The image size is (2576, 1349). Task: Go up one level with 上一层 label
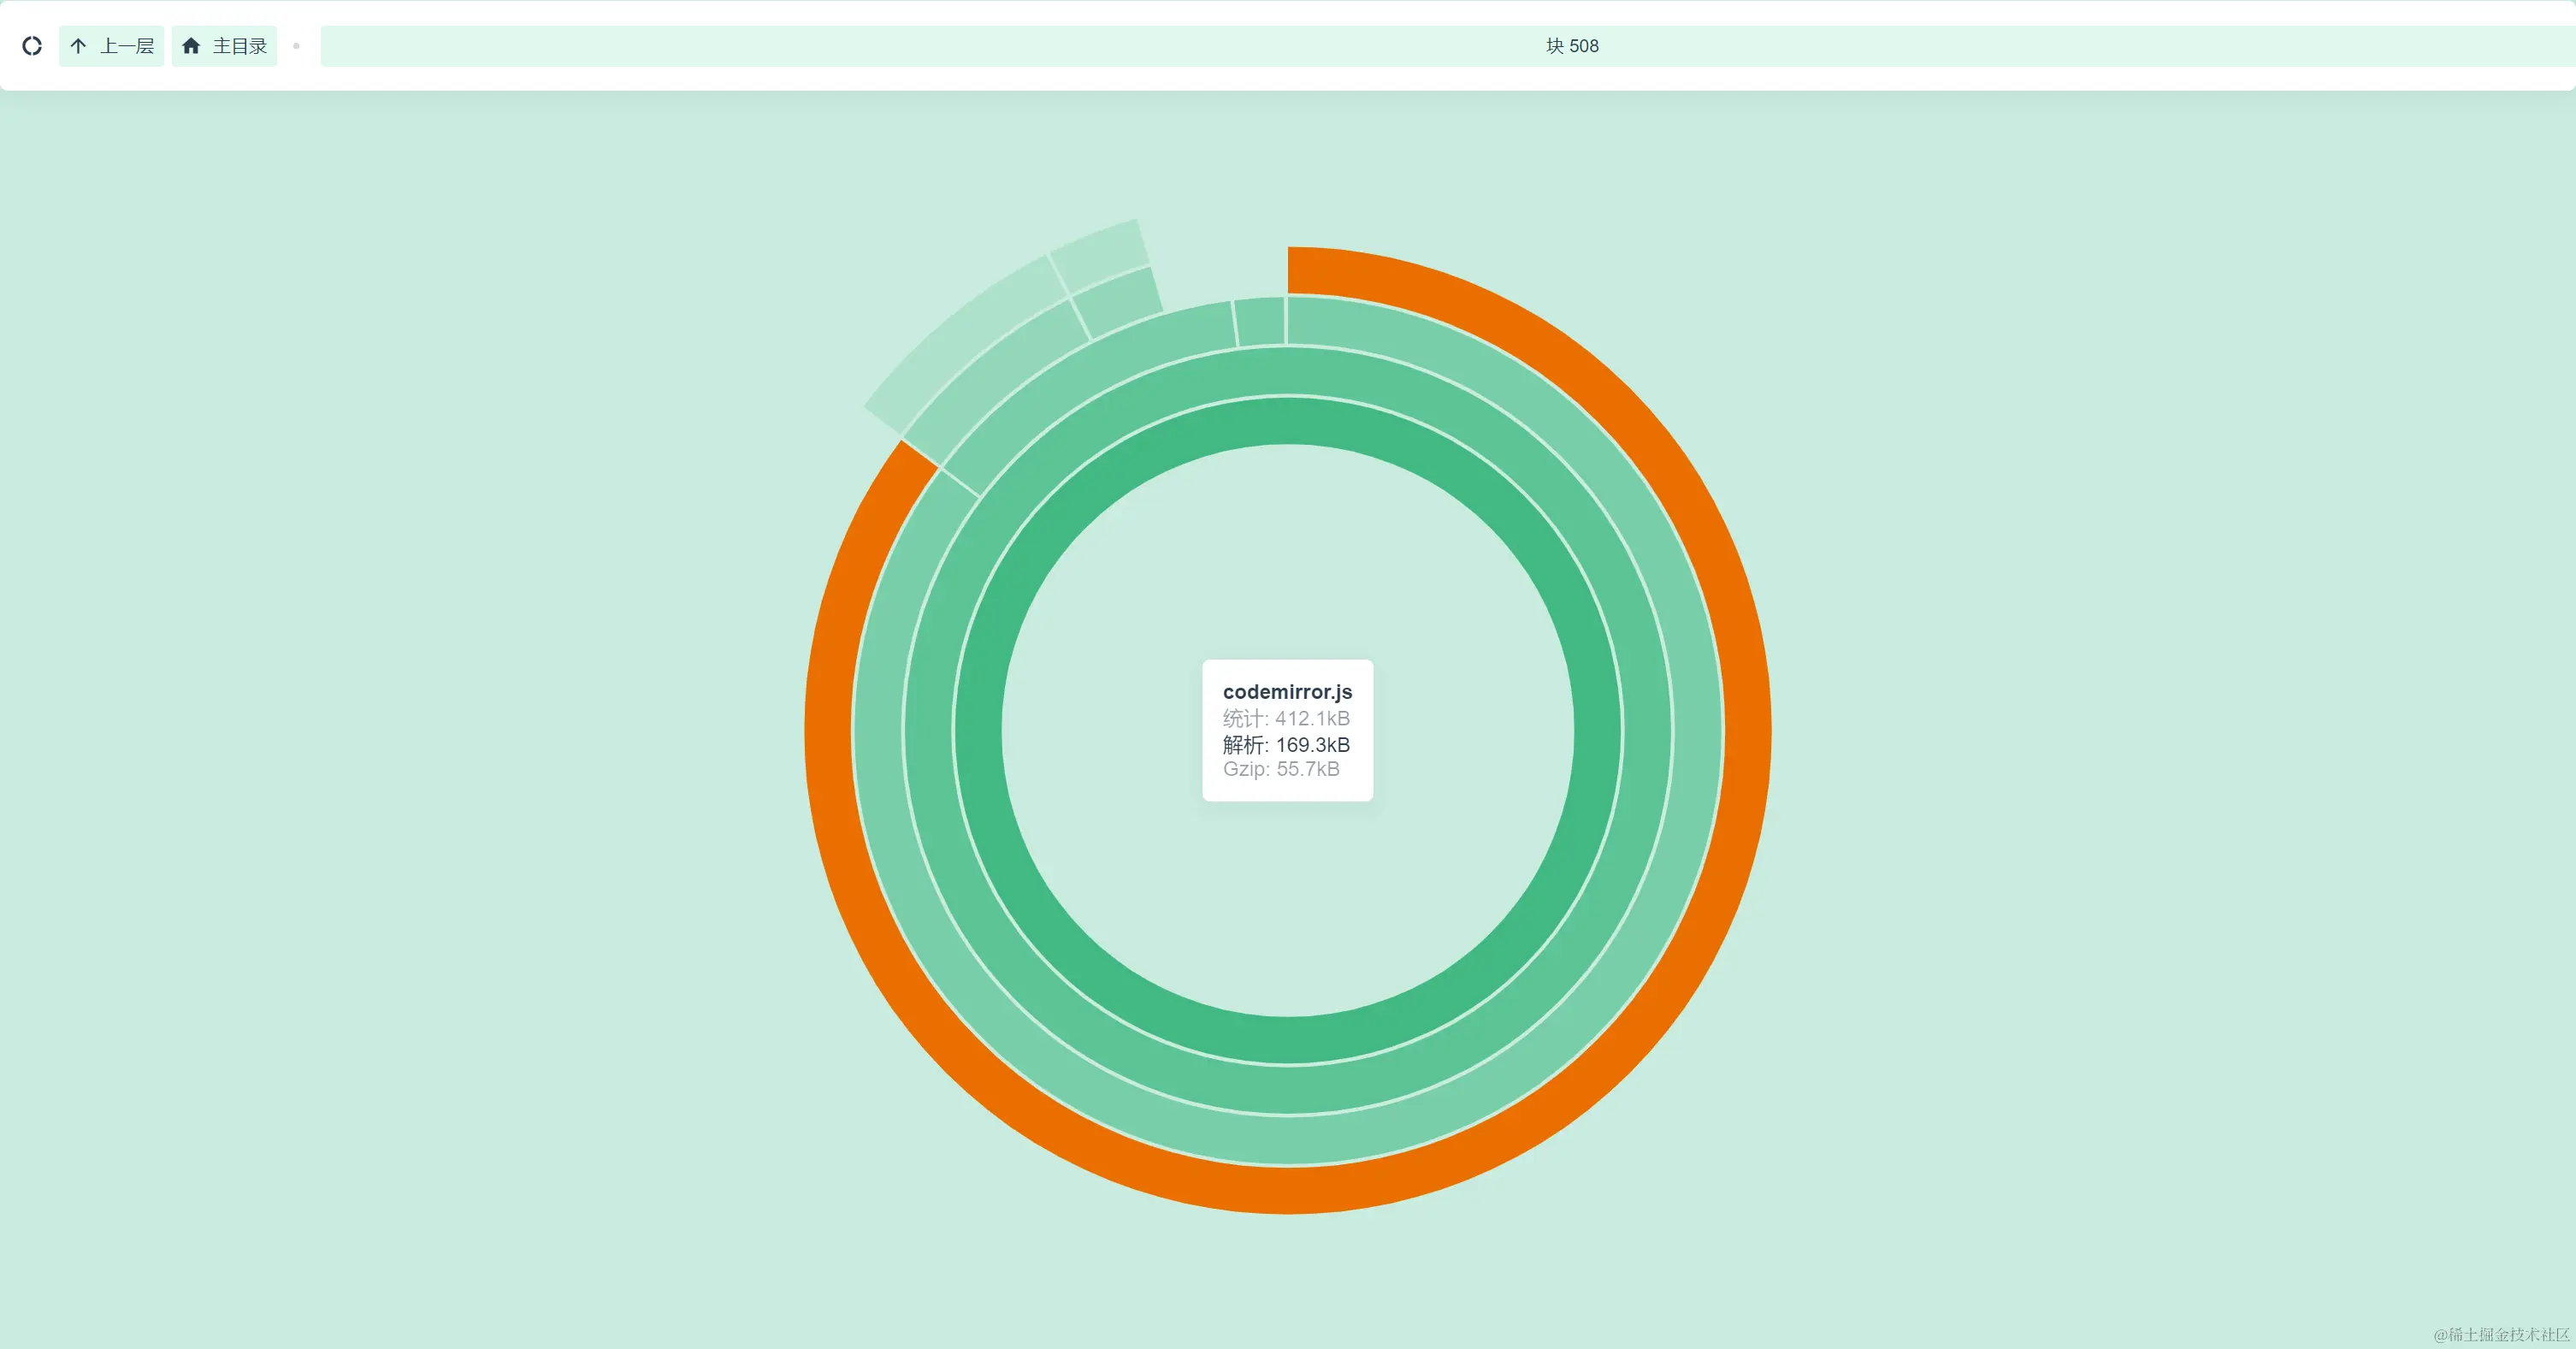click(127, 46)
